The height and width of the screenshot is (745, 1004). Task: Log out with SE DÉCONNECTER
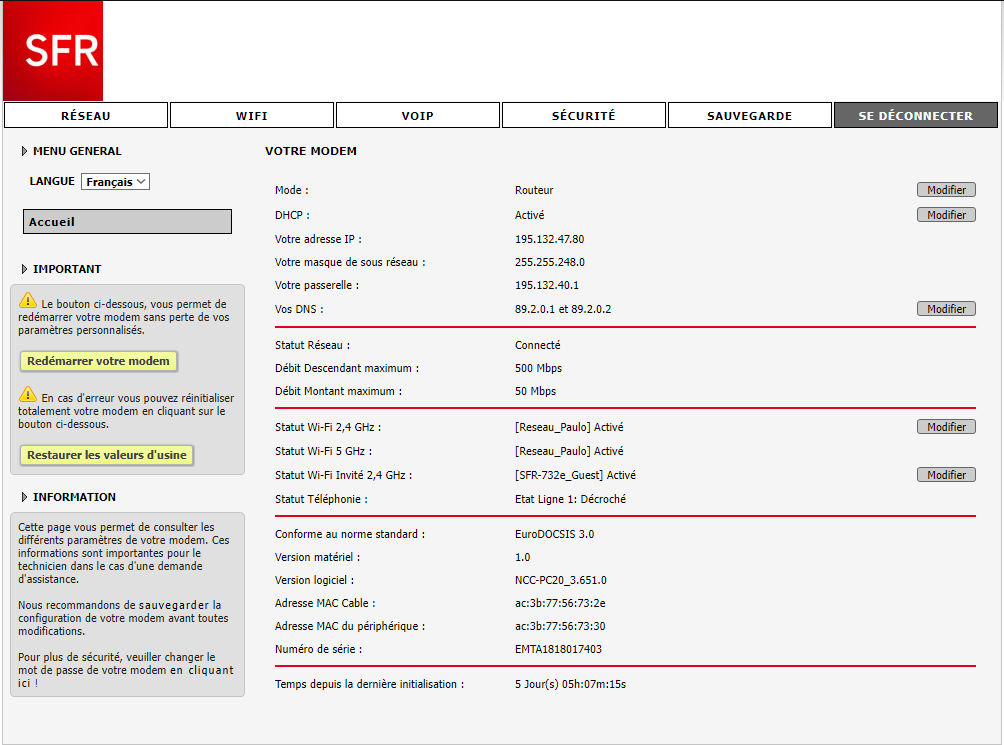[x=915, y=116]
